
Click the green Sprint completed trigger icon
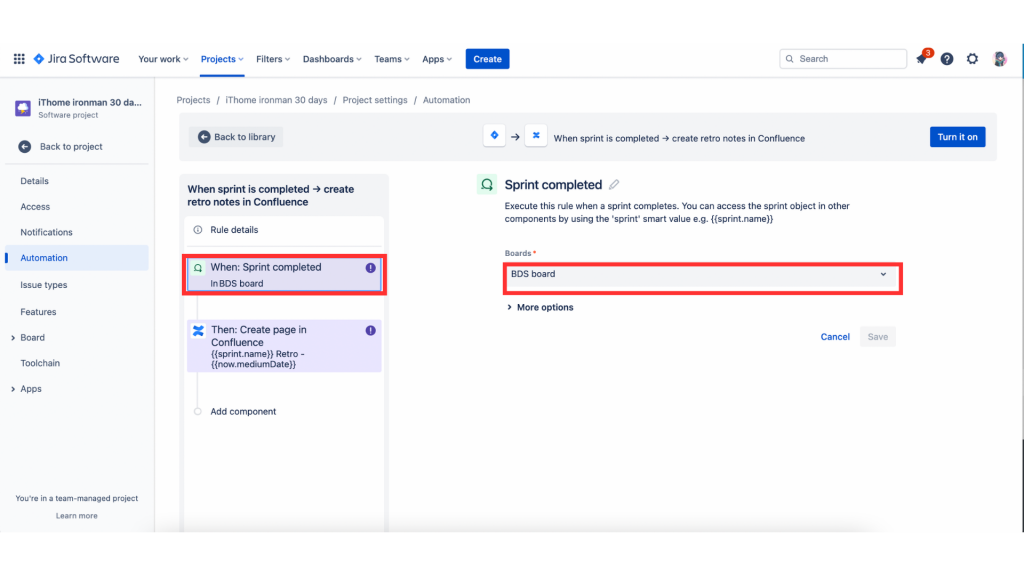tap(487, 185)
